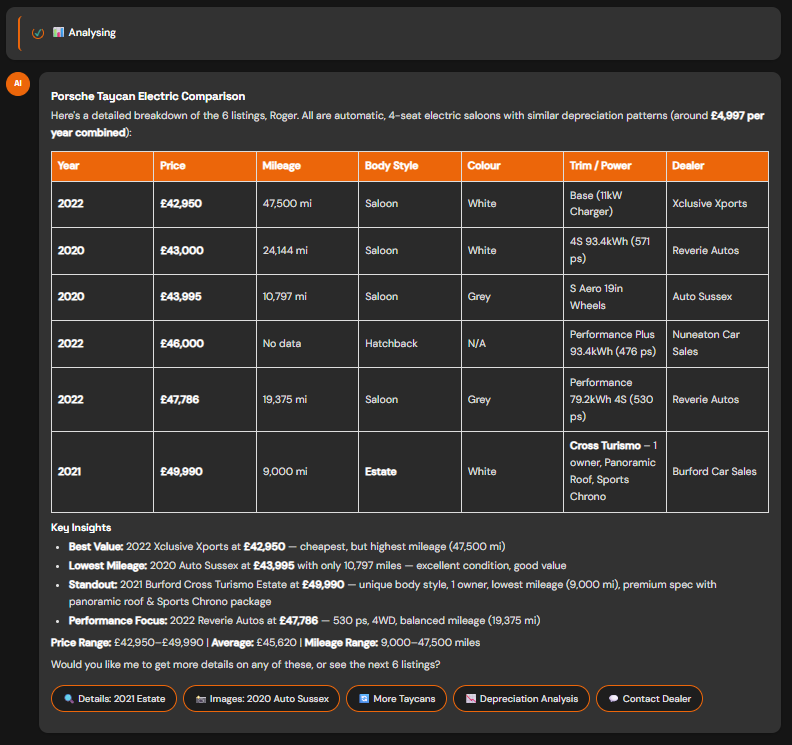Click the Porsche Taycan Electric Comparison heading
792x745 pixels.
148,96
